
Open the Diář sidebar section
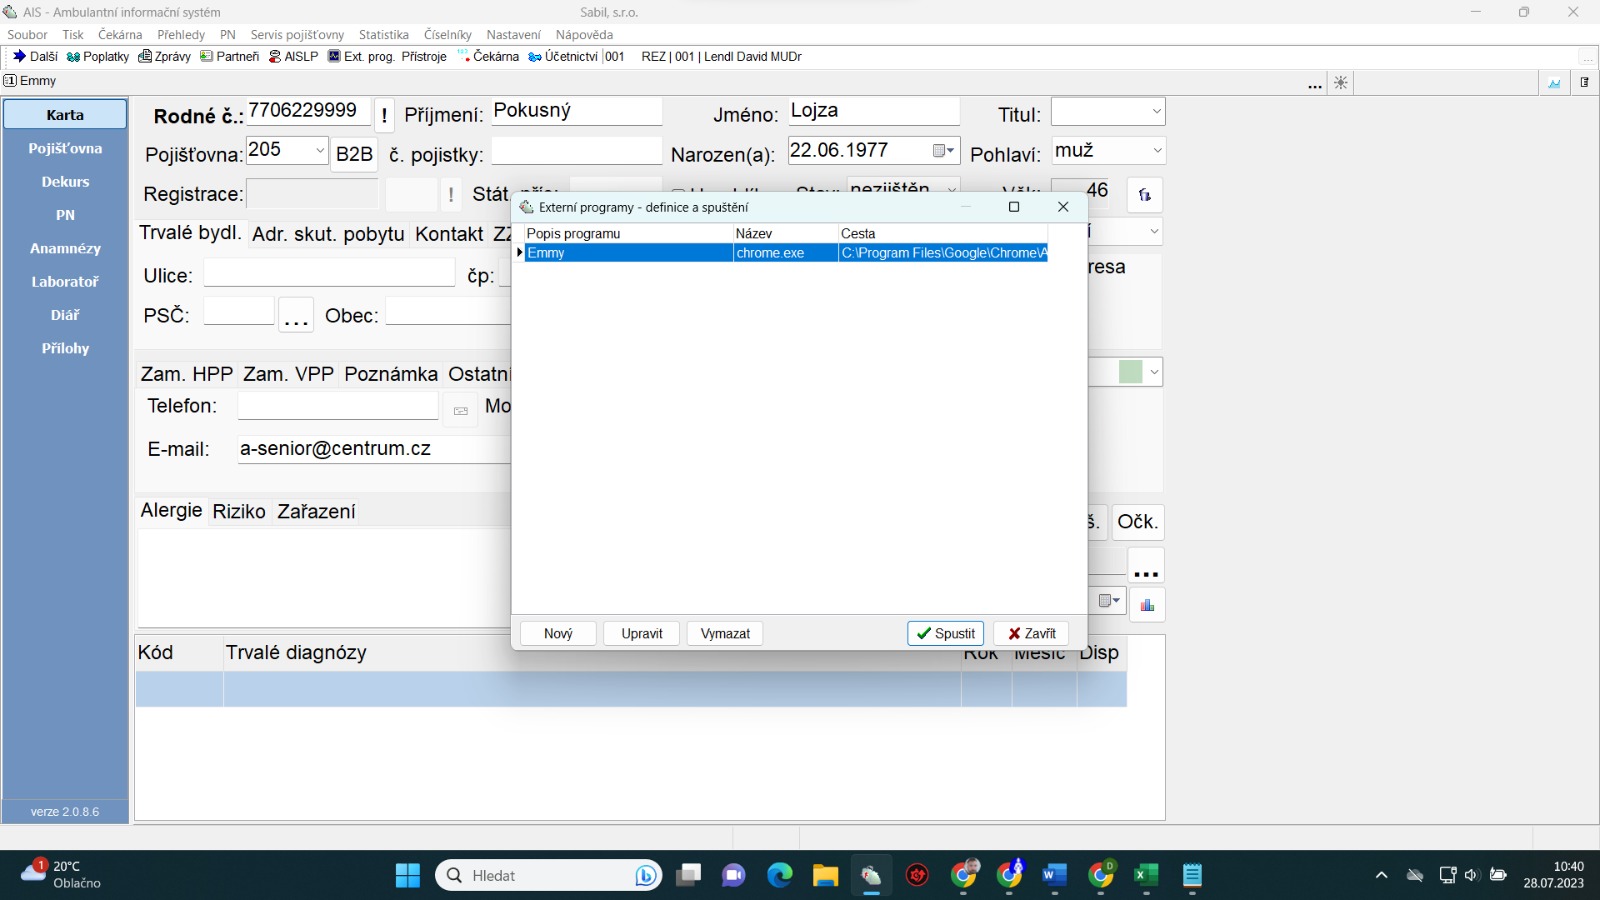click(x=65, y=315)
